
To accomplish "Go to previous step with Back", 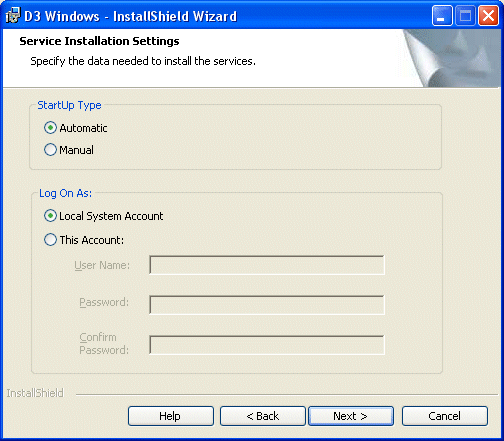I will coord(263,416).
